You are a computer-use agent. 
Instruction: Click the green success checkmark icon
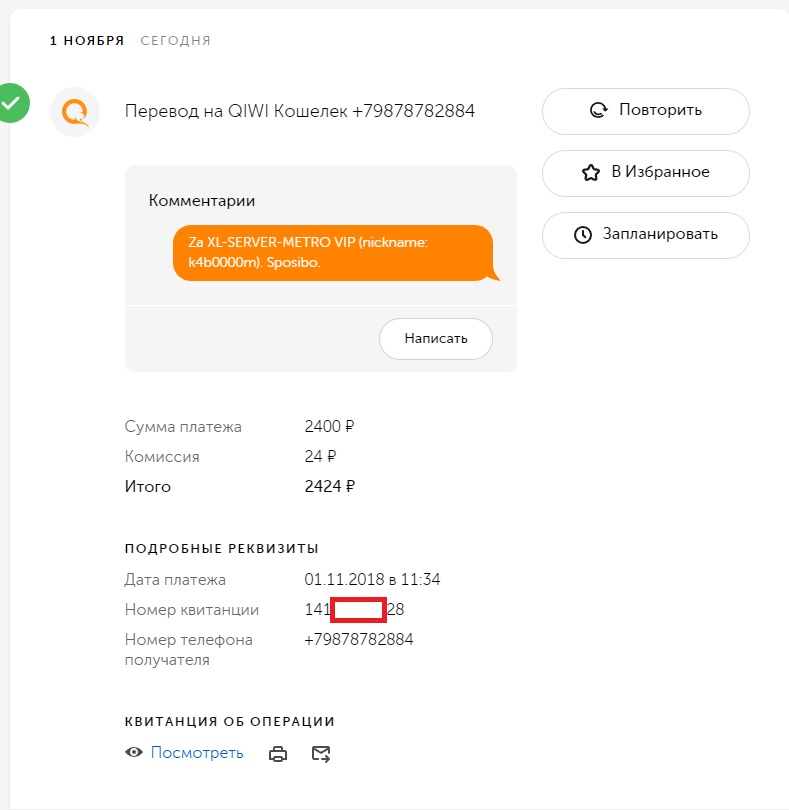point(11,102)
